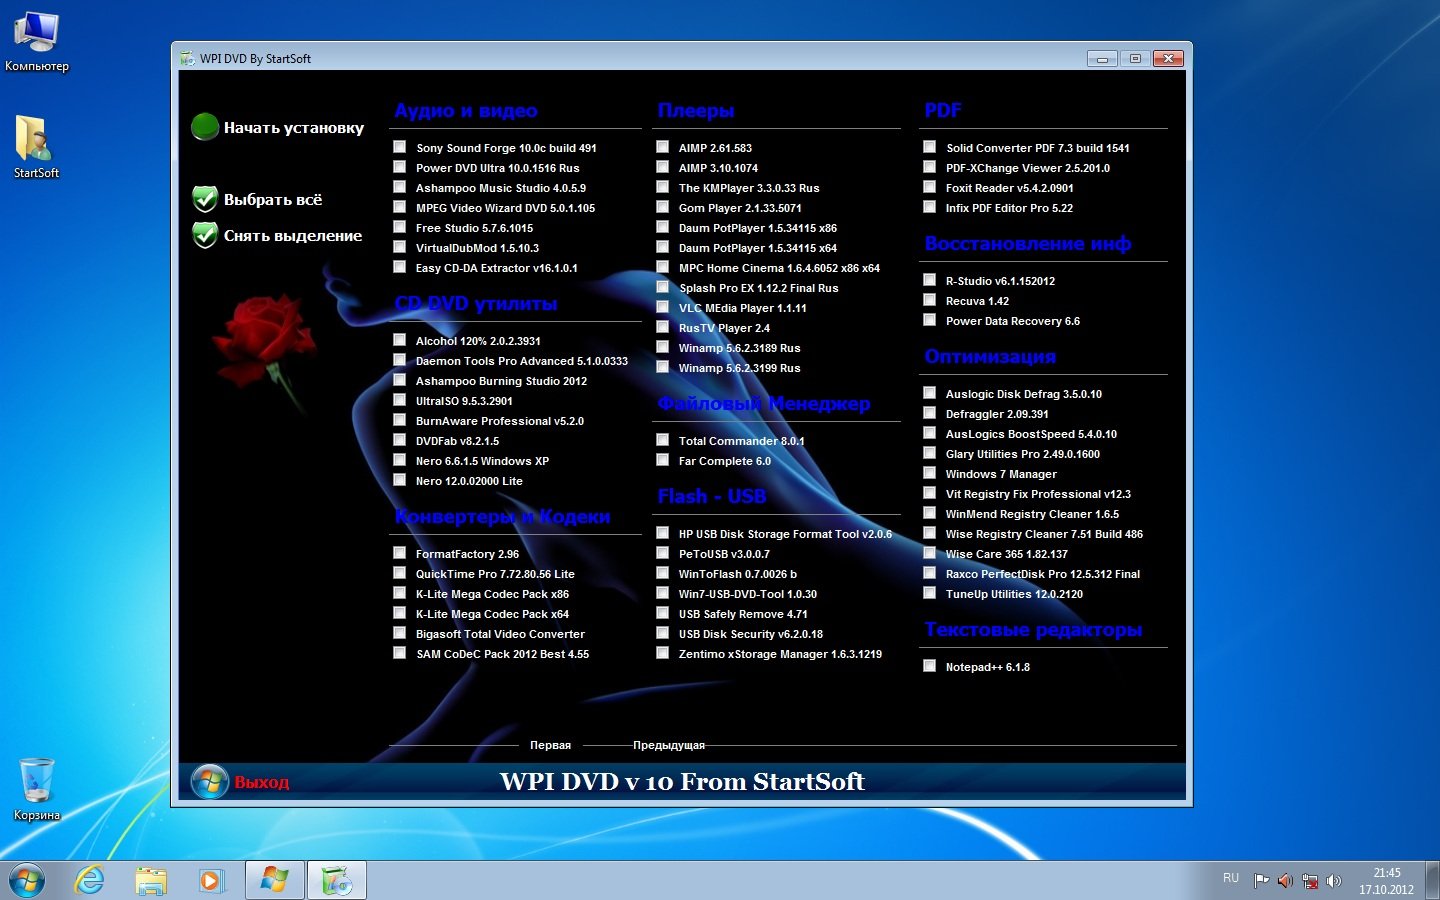Tick Winamp 5.6.2.3199 Rus checkbox
Image resolution: width=1440 pixels, height=900 pixels.
click(662, 366)
